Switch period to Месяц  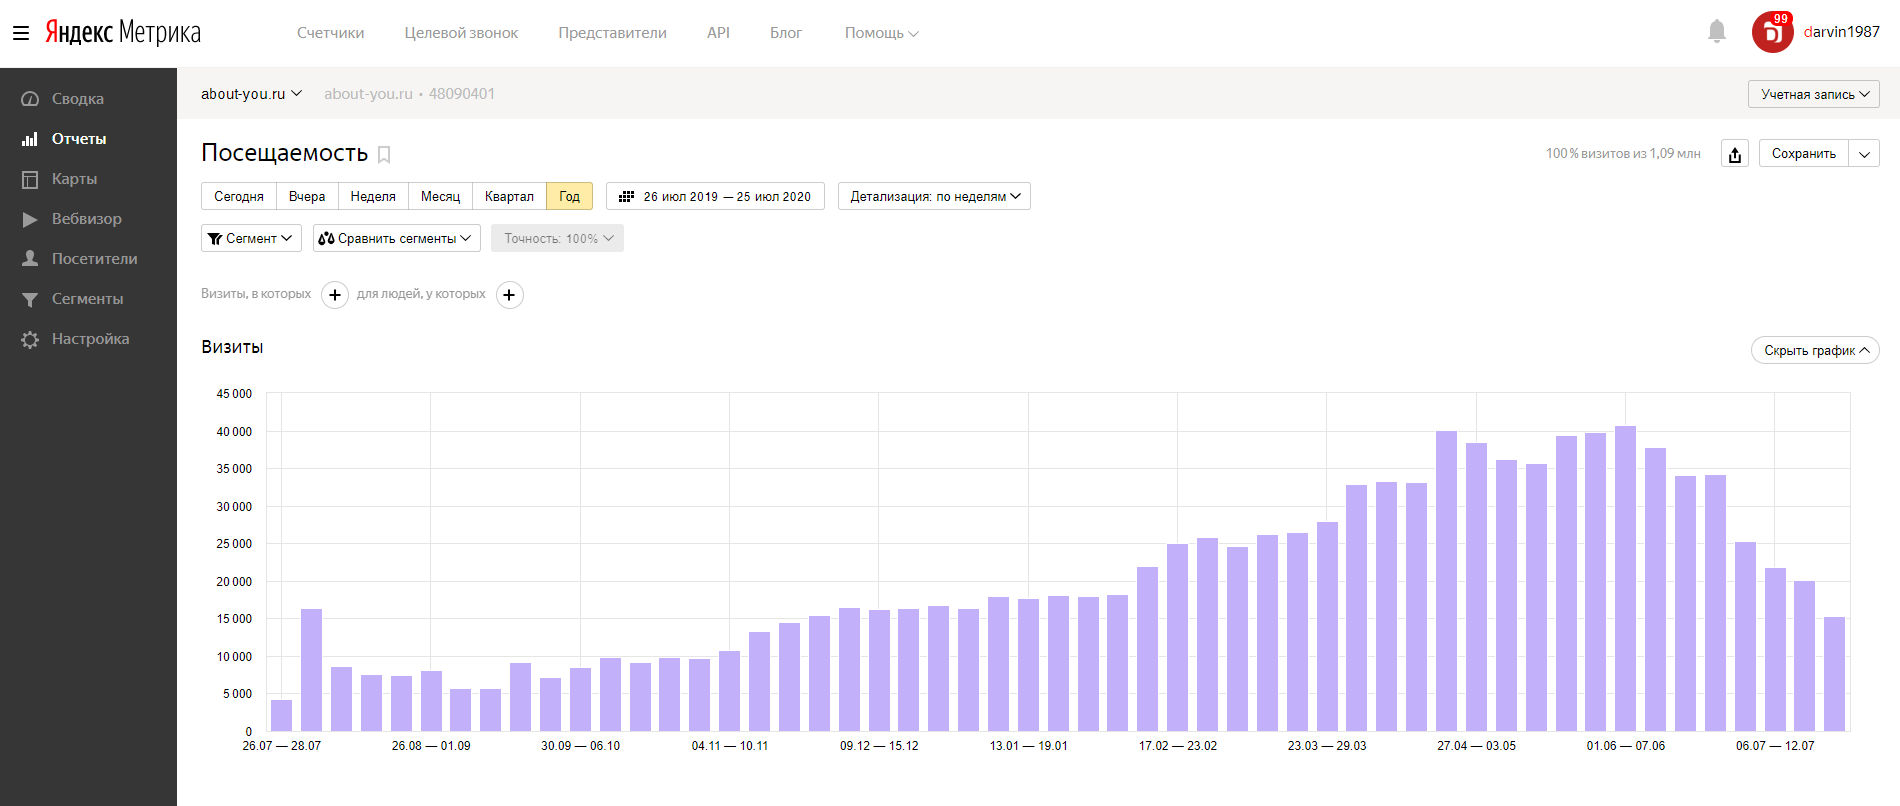pyautogui.click(x=440, y=196)
